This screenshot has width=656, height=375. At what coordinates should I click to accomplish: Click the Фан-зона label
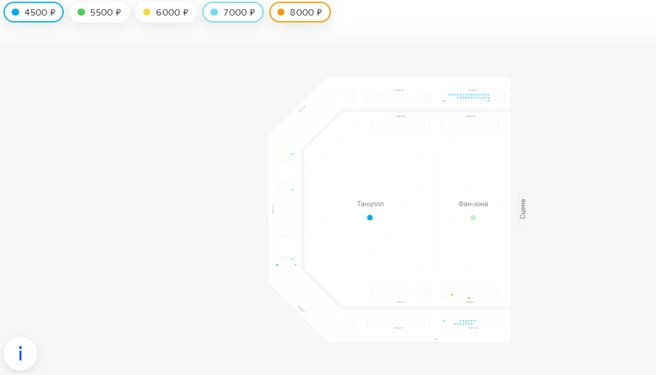coord(473,204)
